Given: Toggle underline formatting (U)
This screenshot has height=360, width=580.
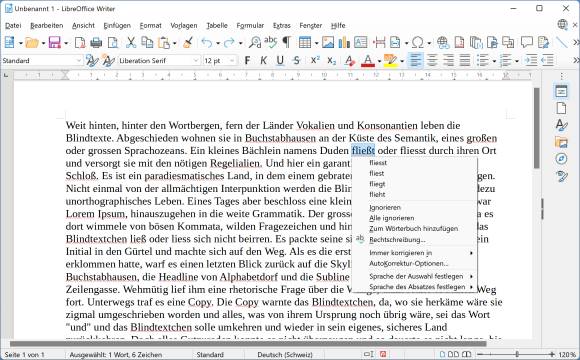Looking at the screenshot, I should [x=280, y=60].
